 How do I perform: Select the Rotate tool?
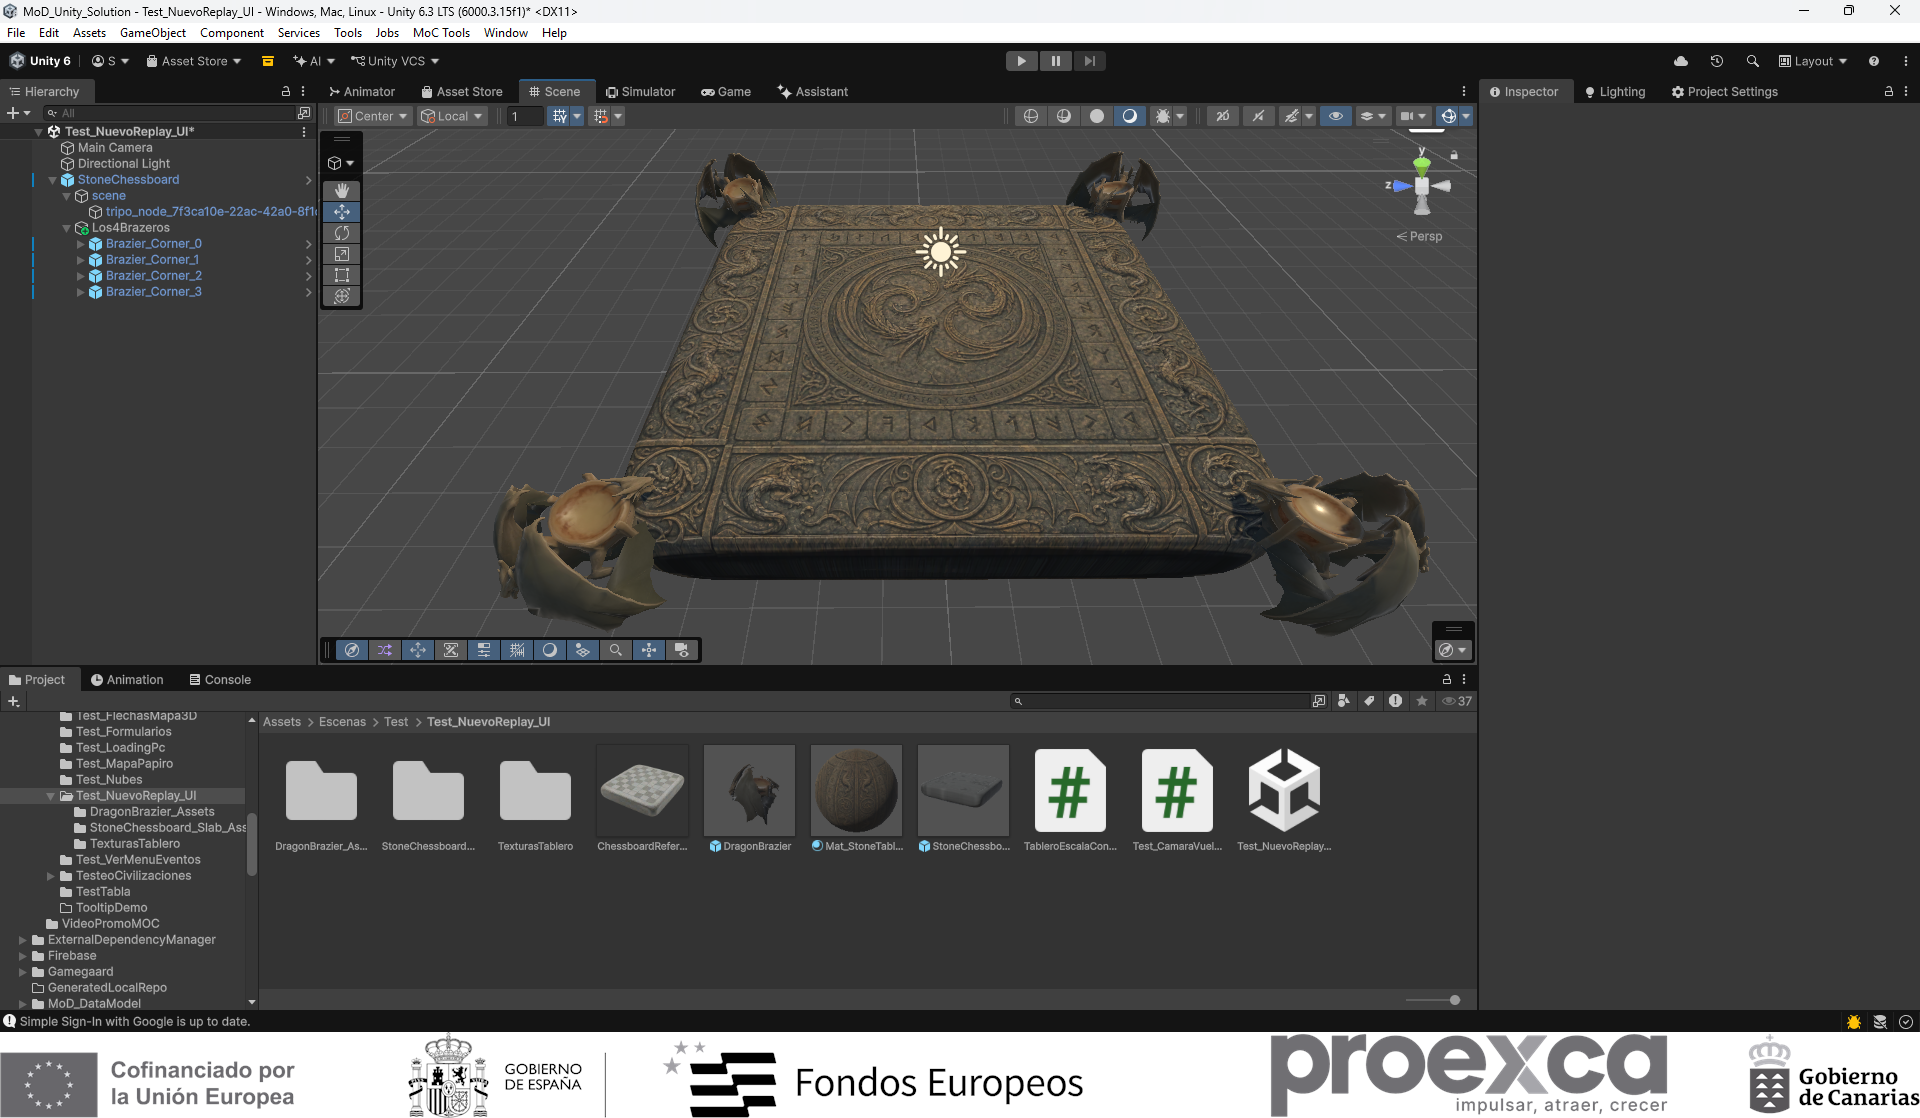point(342,233)
